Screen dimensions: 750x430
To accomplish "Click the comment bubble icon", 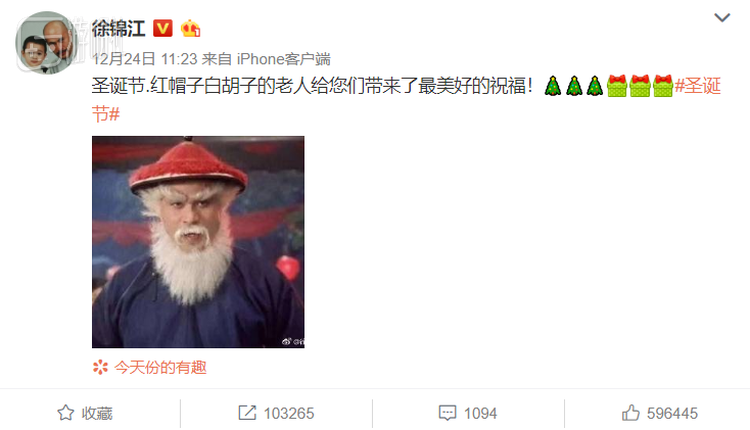I will pyautogui.click(x=448, y=413).
